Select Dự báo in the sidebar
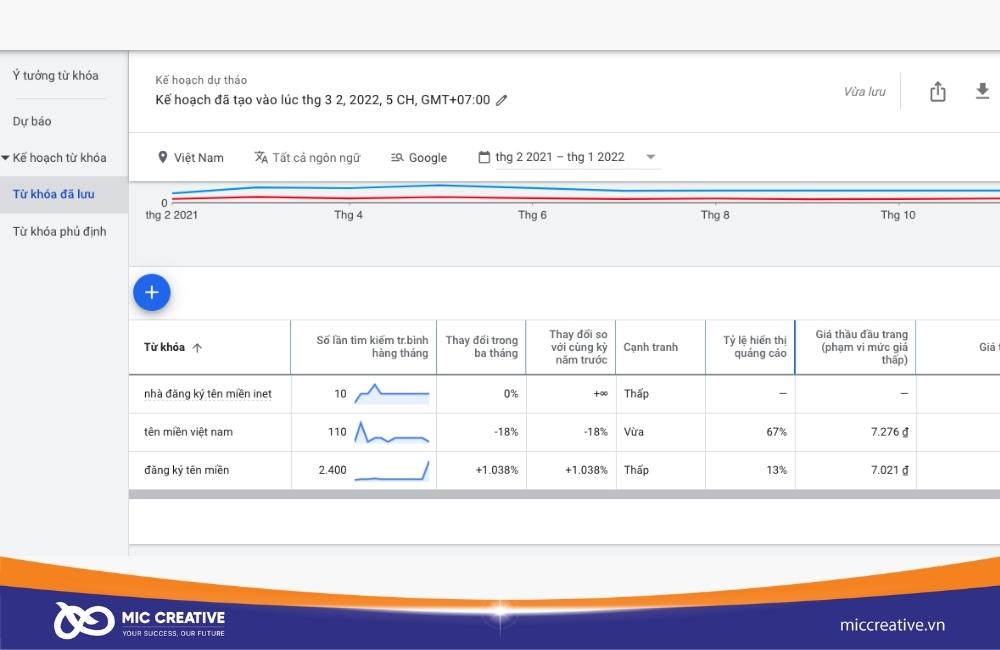 point(32,121)
